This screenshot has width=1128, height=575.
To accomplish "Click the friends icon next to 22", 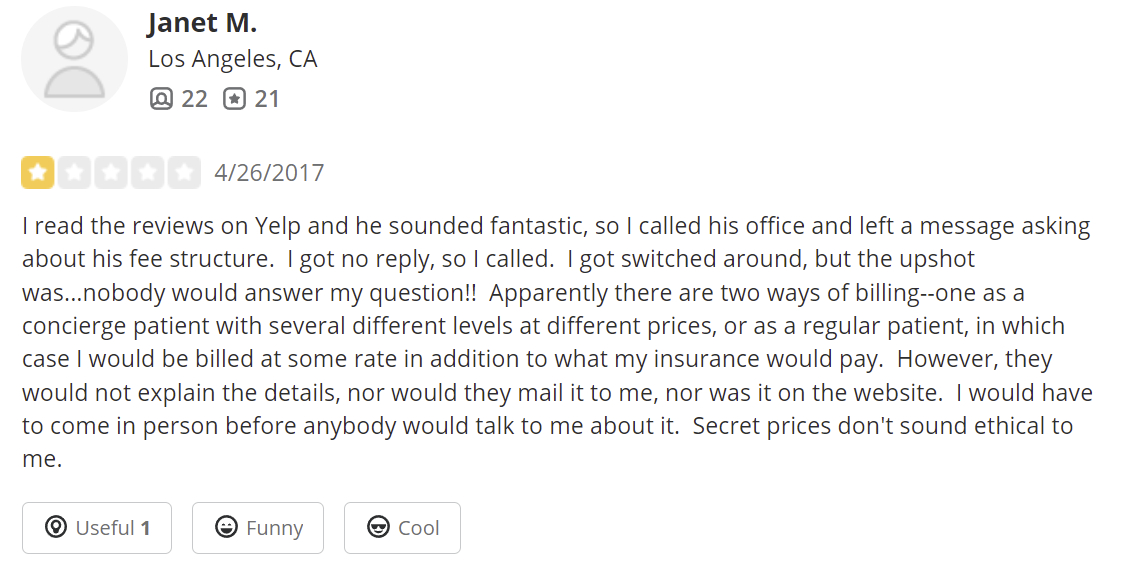I will [160, 99].
